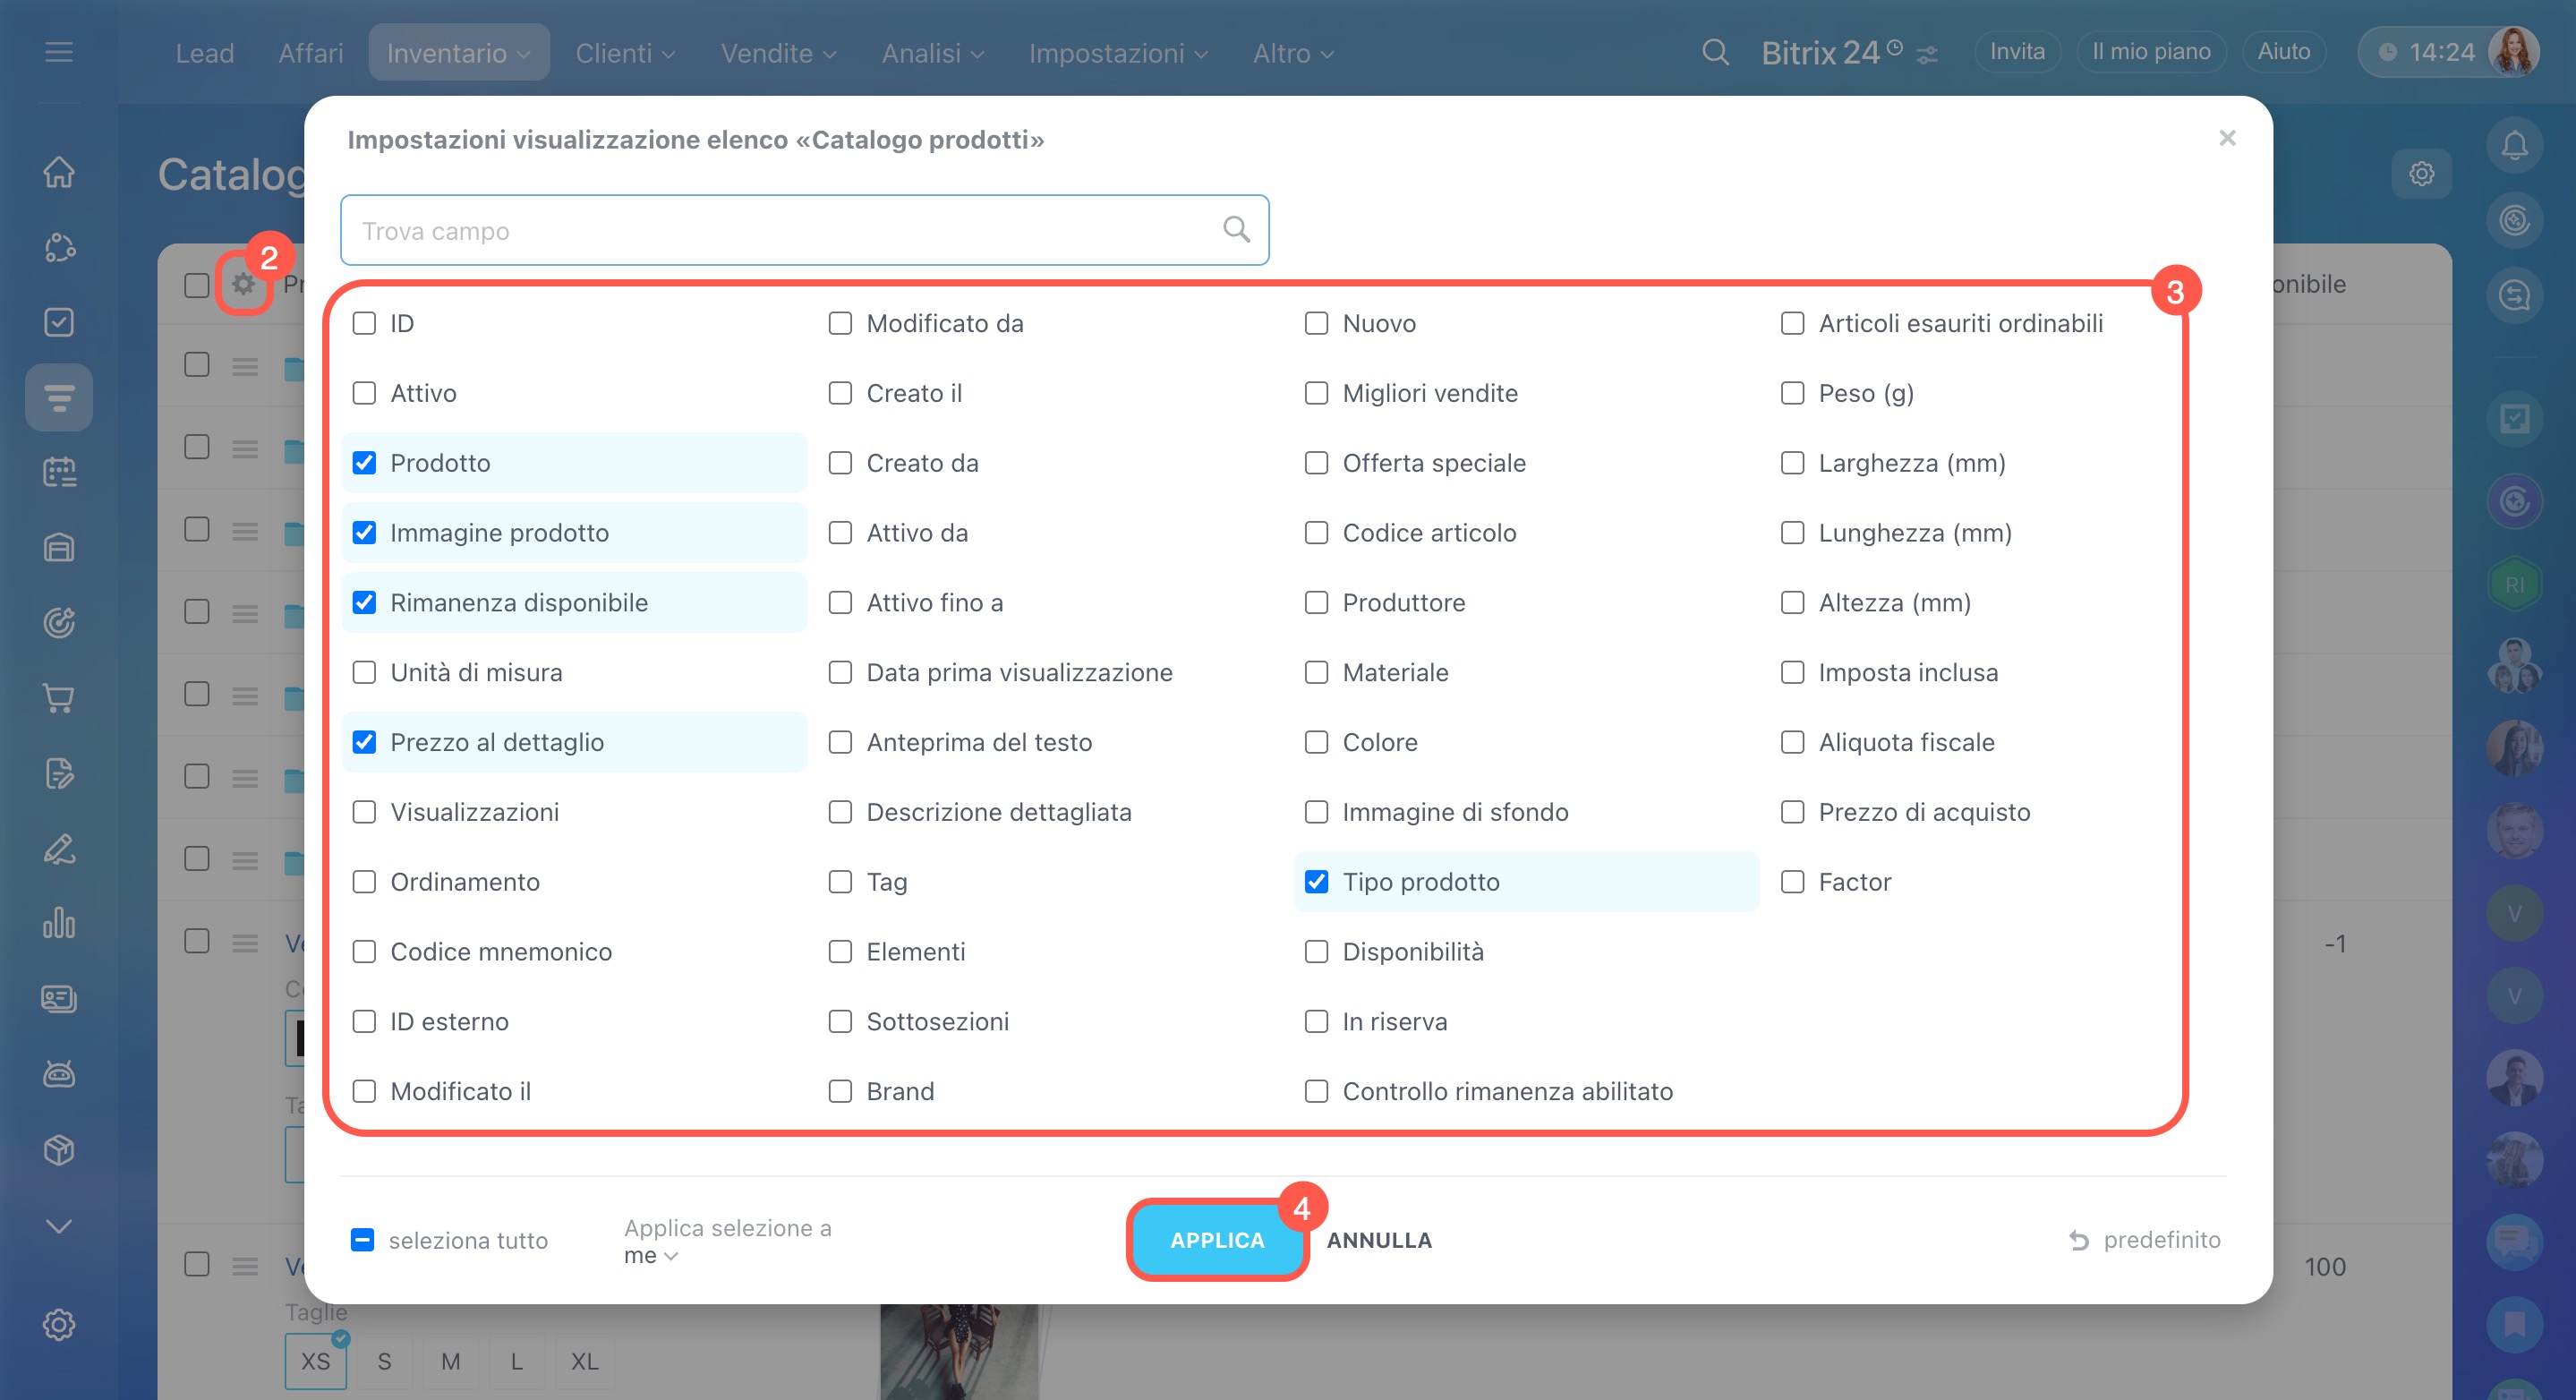Viewport: 2576px width, 1400px height.
Task: Open calendar icon in left sidebar
Action: click(59, 472)
